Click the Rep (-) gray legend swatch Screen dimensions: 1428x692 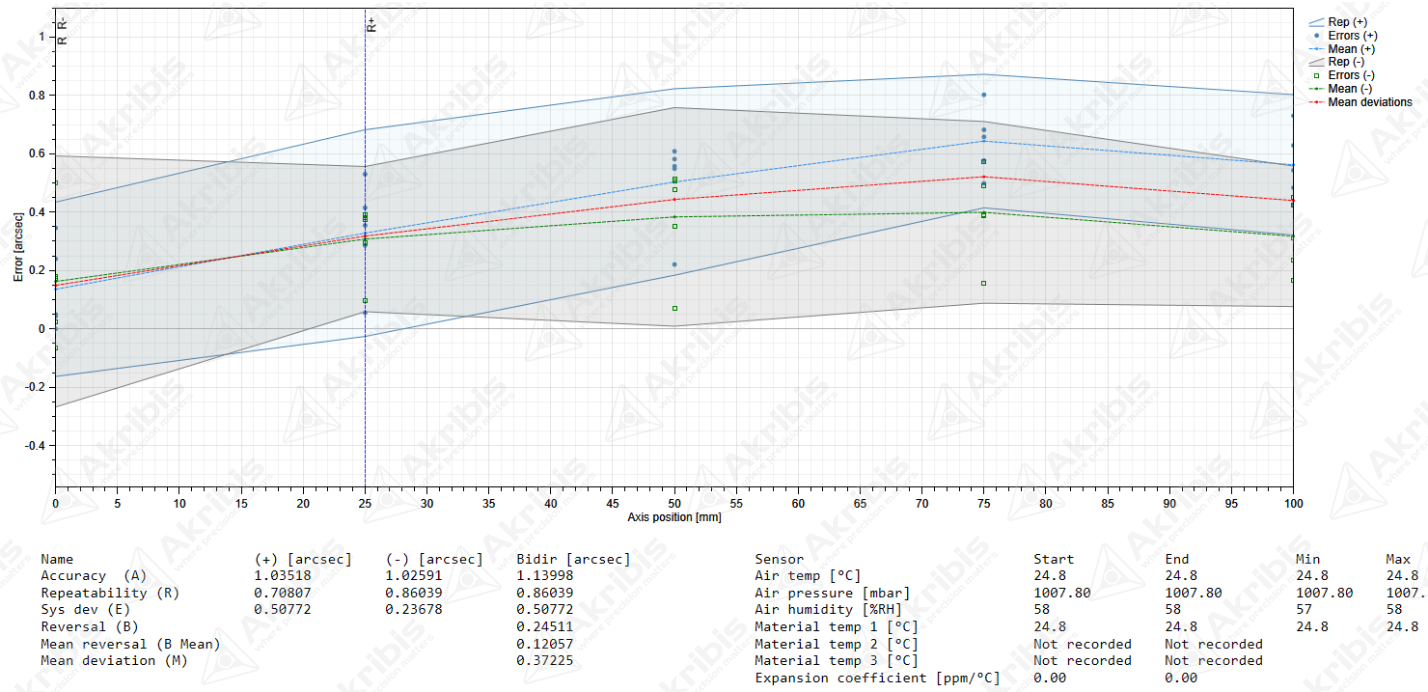pyautogui.click(x=1316, y=62)
